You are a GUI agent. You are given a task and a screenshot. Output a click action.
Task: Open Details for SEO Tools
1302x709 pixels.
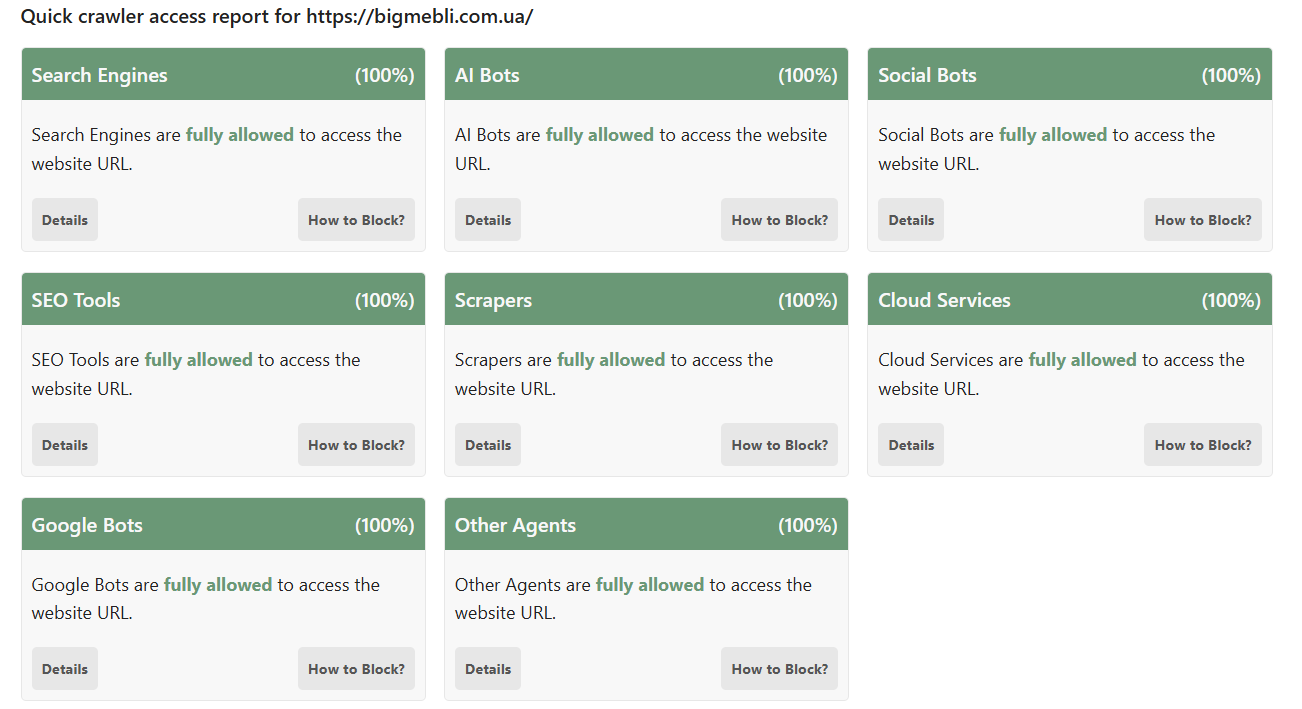point(65,445)
